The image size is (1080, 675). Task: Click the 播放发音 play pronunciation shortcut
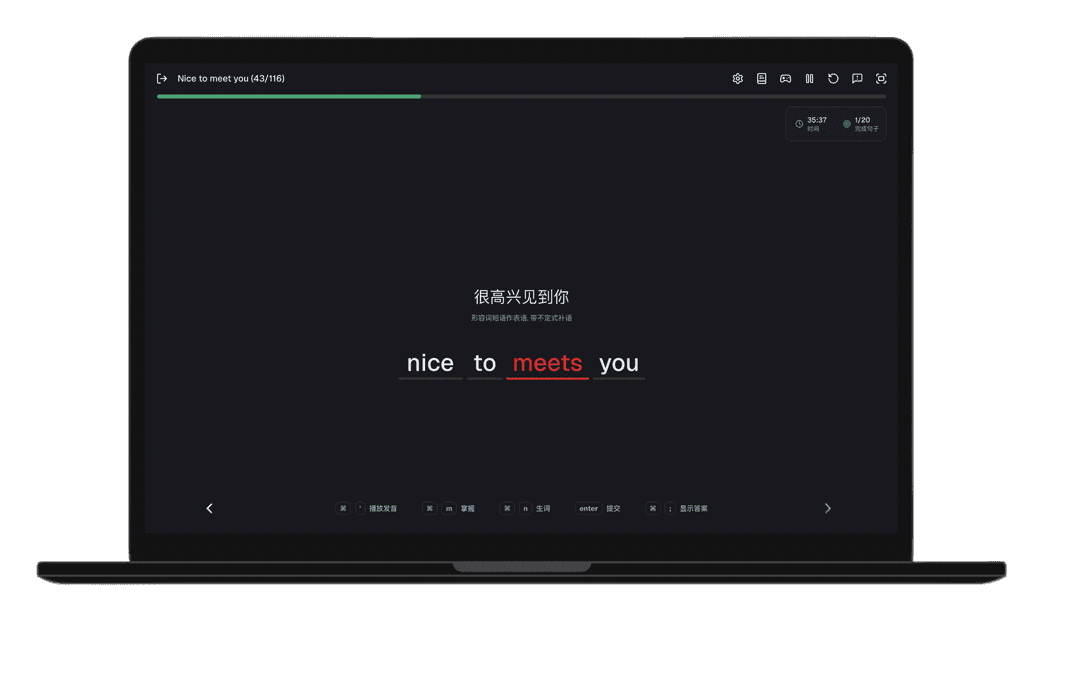click(x=367, y=508)
